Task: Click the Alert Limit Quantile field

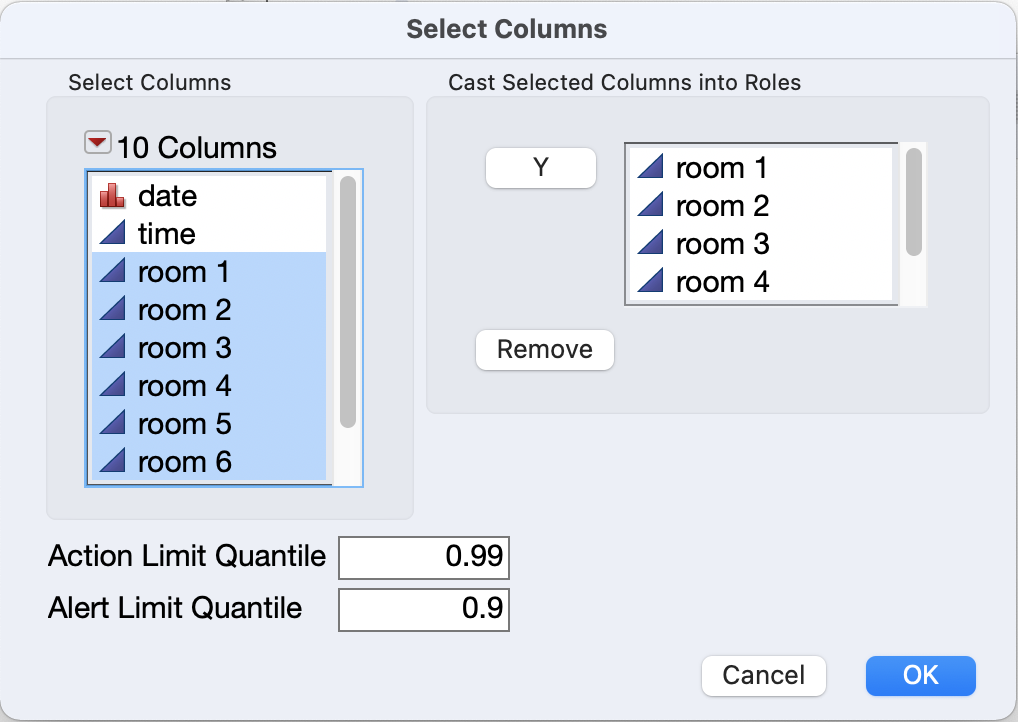Action: (424, 610)
